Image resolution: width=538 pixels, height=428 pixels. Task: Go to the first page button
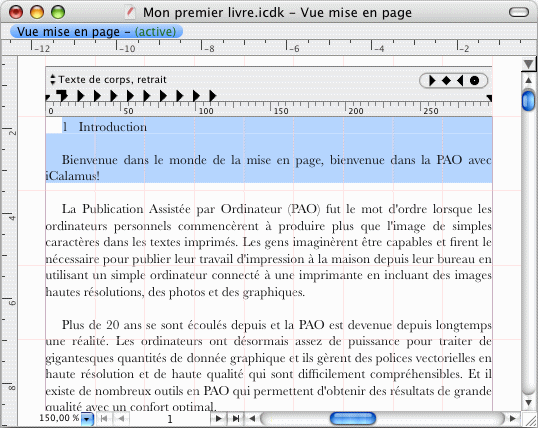pos(104,418)
